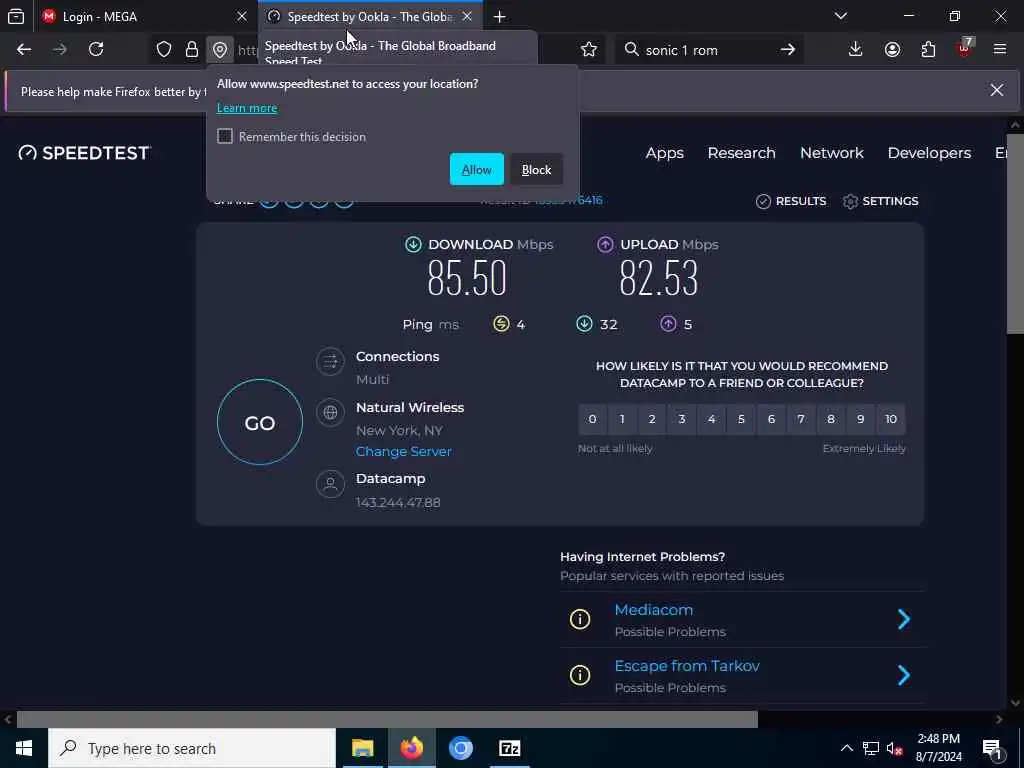Open the Research menu item
The height and width of the screenshot is (768, 1024).
coord(741,153)
